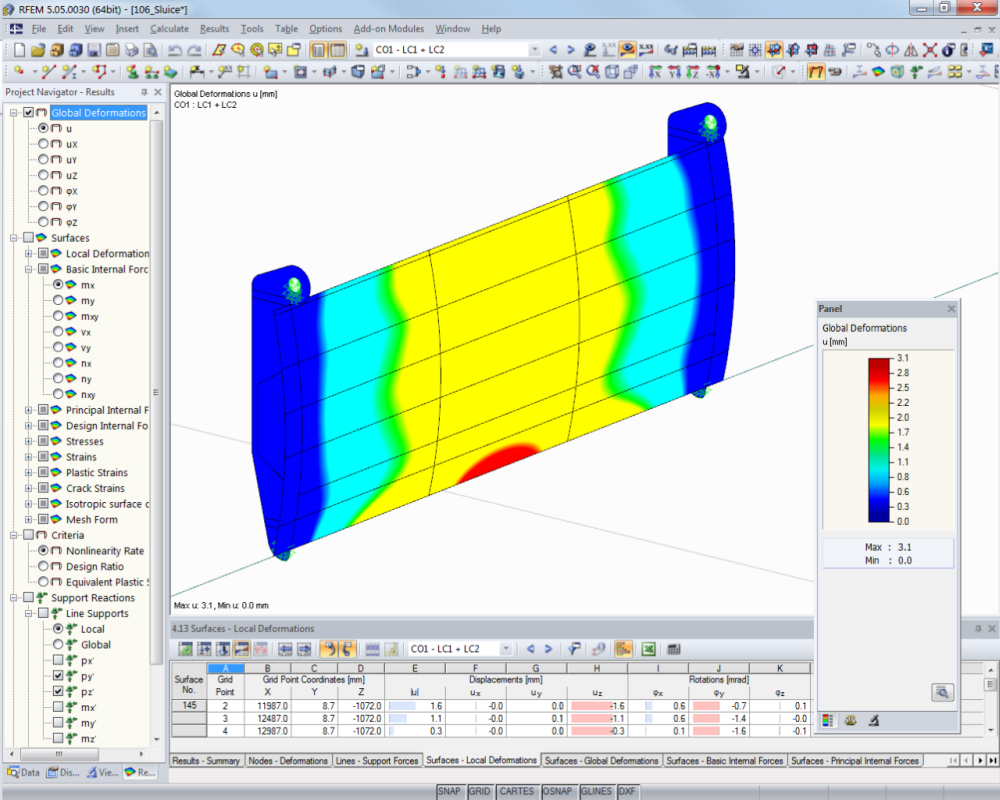The height and width of the screenshot is (800, 1000).
Task: Open the Tools menu
Action: pyautogui.click(x=252, y=29)
